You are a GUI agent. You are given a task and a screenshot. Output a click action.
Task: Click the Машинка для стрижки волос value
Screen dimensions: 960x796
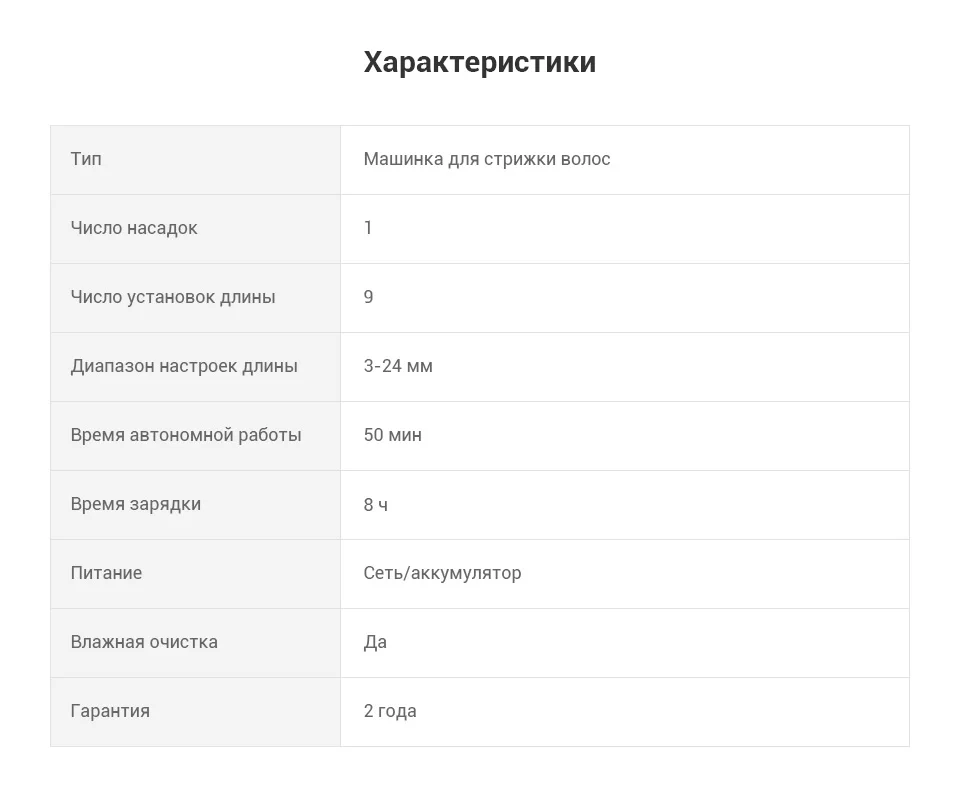click(x=487, y=159)
